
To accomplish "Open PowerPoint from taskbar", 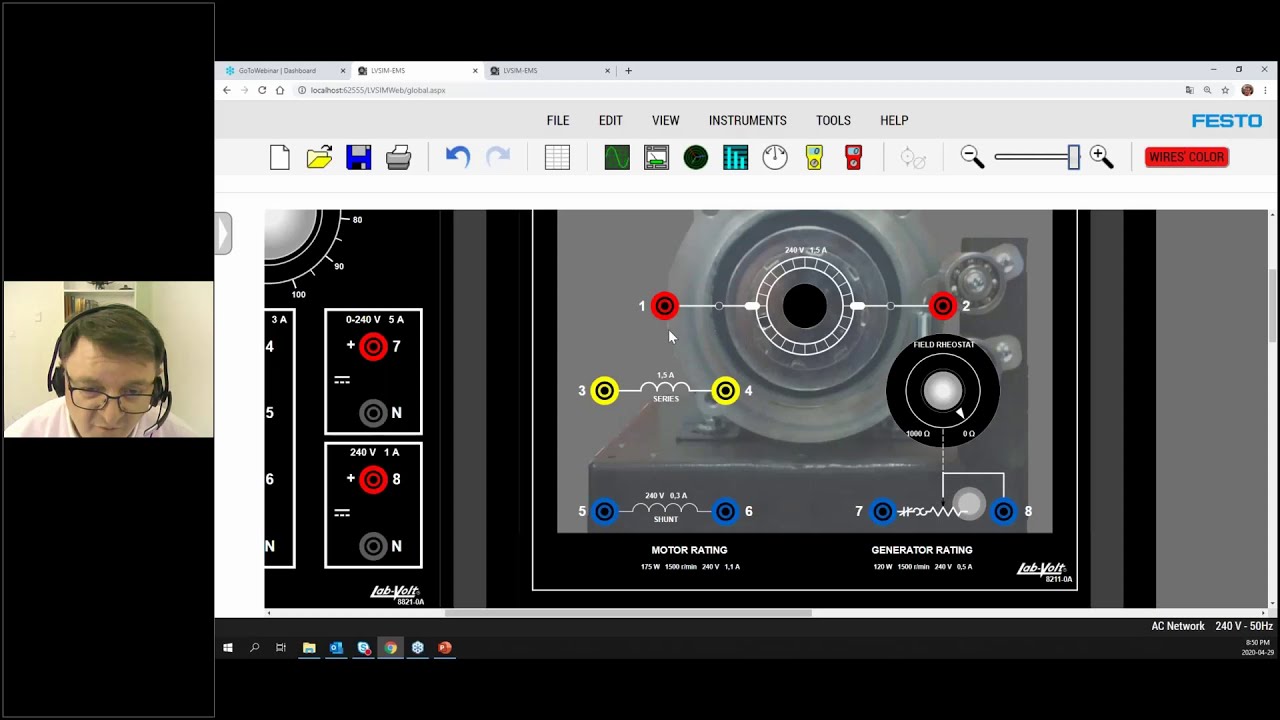I will [x=445, y=648].
